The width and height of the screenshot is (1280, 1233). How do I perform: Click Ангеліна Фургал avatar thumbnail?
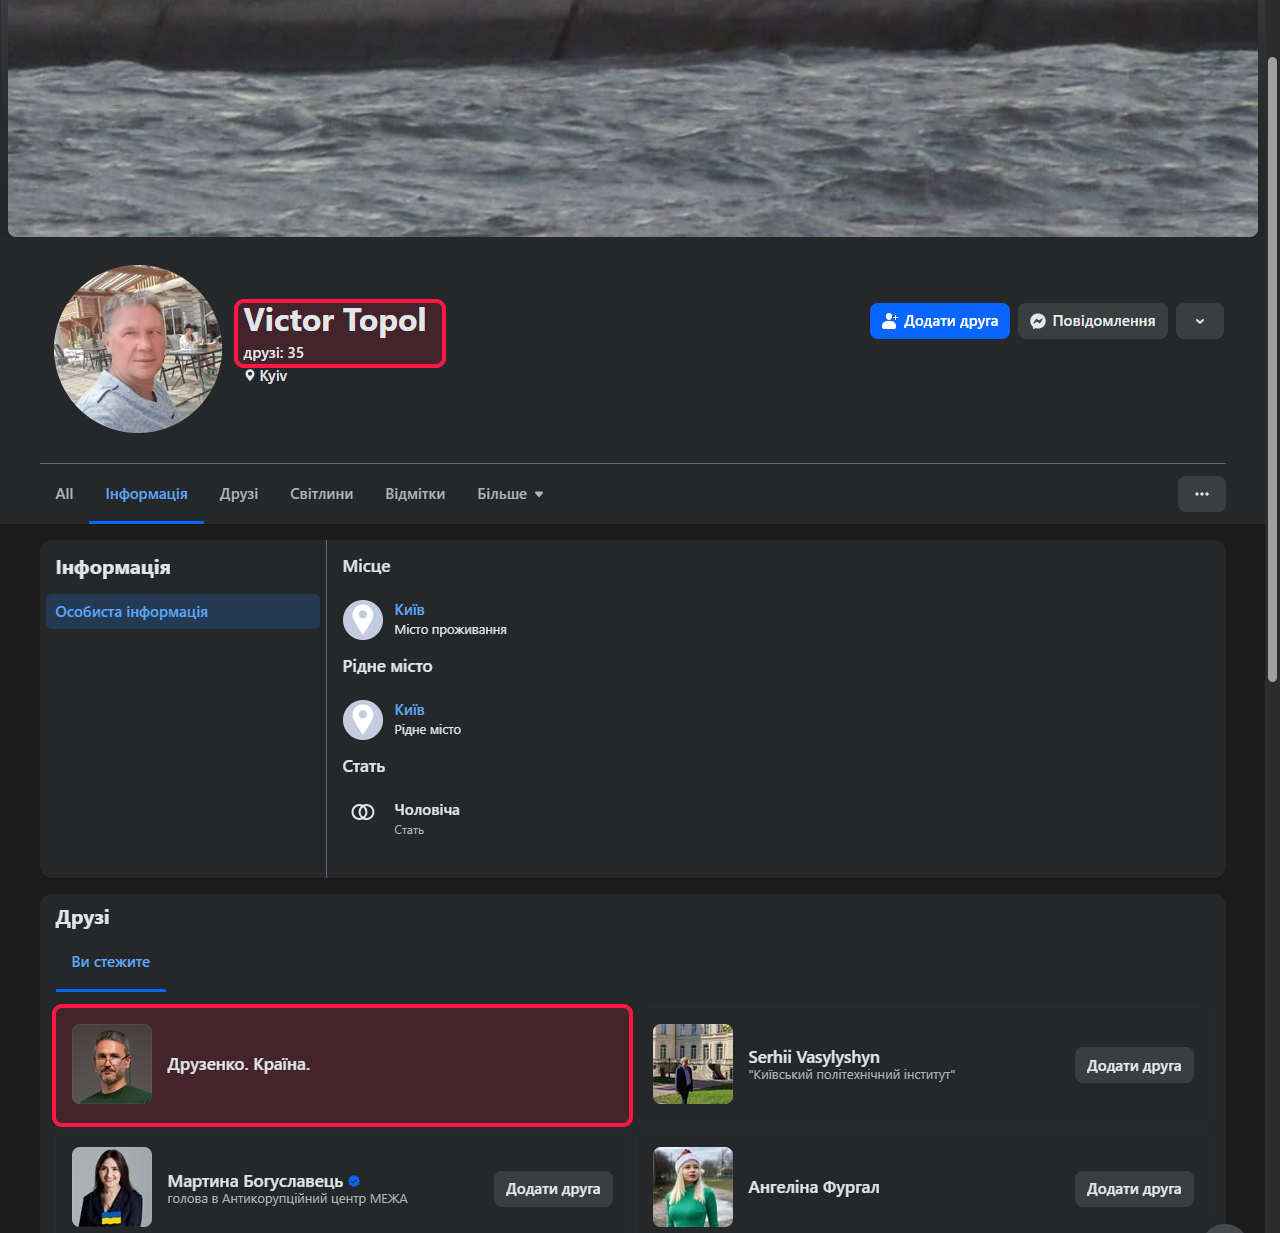coord(693,1187)
